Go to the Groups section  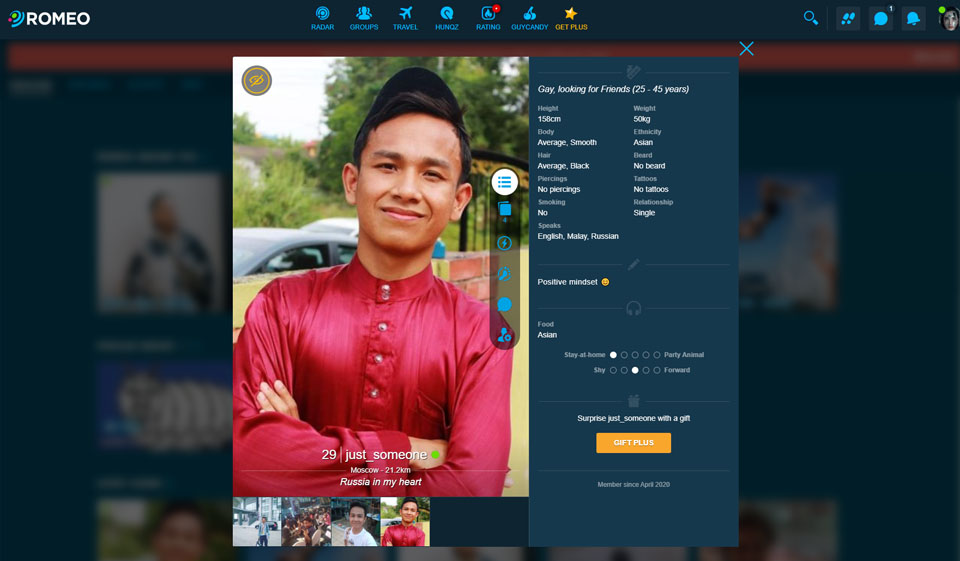[364, 18]
